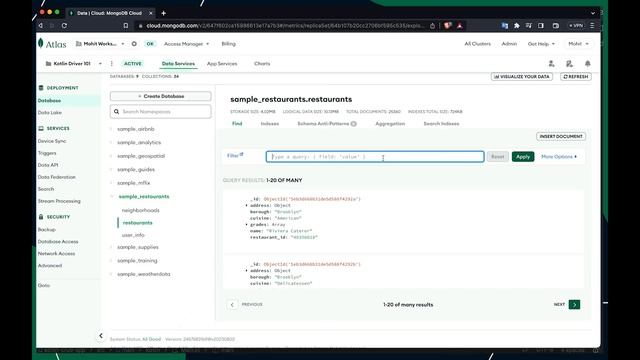Switch to Data Services tab
The height and width of the screenshot is (360, 640).
coord(178,64)
